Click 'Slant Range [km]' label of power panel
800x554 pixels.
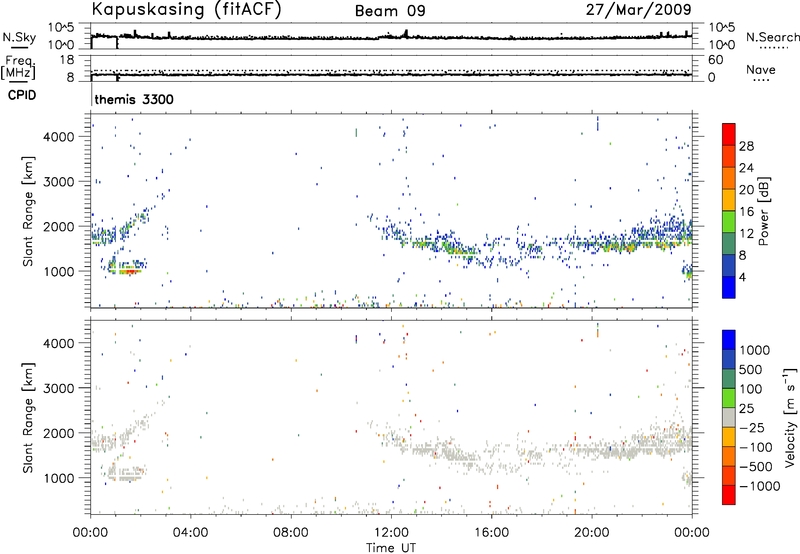28,211
